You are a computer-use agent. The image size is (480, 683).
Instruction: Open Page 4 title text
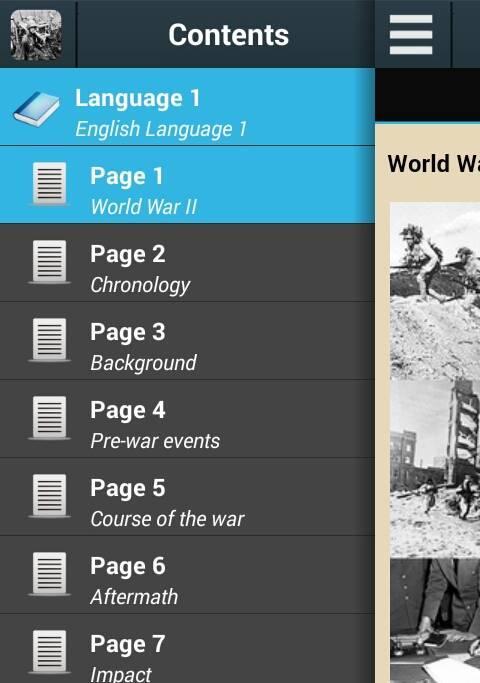point(128,410)
